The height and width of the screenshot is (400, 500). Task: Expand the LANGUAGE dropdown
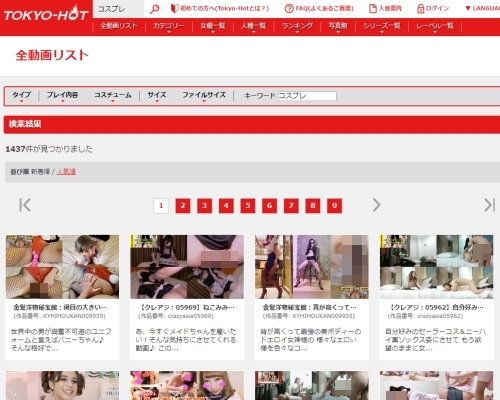pos(482,8)
